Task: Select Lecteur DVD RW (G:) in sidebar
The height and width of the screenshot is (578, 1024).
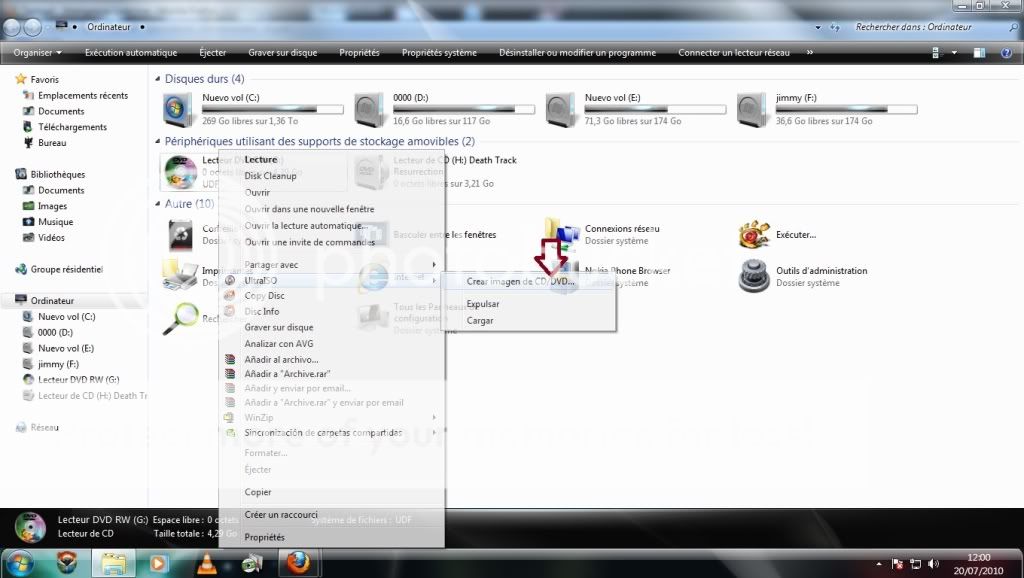Action: (78, 379)
